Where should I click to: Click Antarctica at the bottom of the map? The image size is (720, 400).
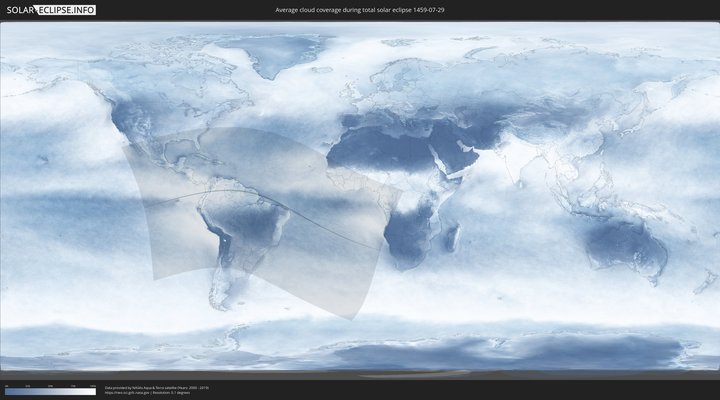[x=400, y=355]
